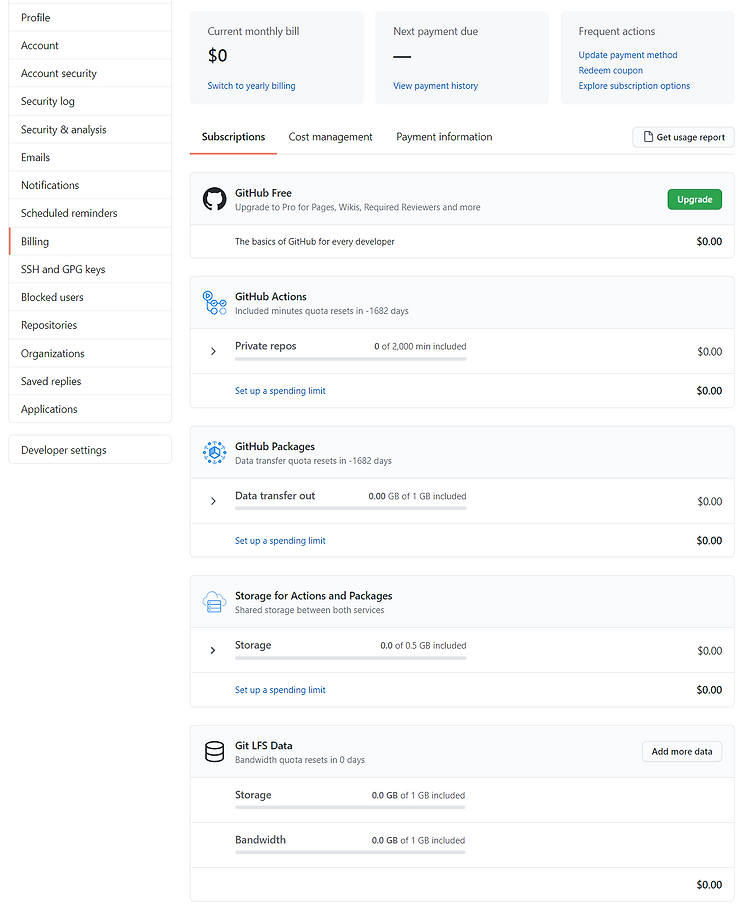Upgrade the GitHub Free plan
Viewport: 750px width, 911px height.
click(x=695, y=199)
